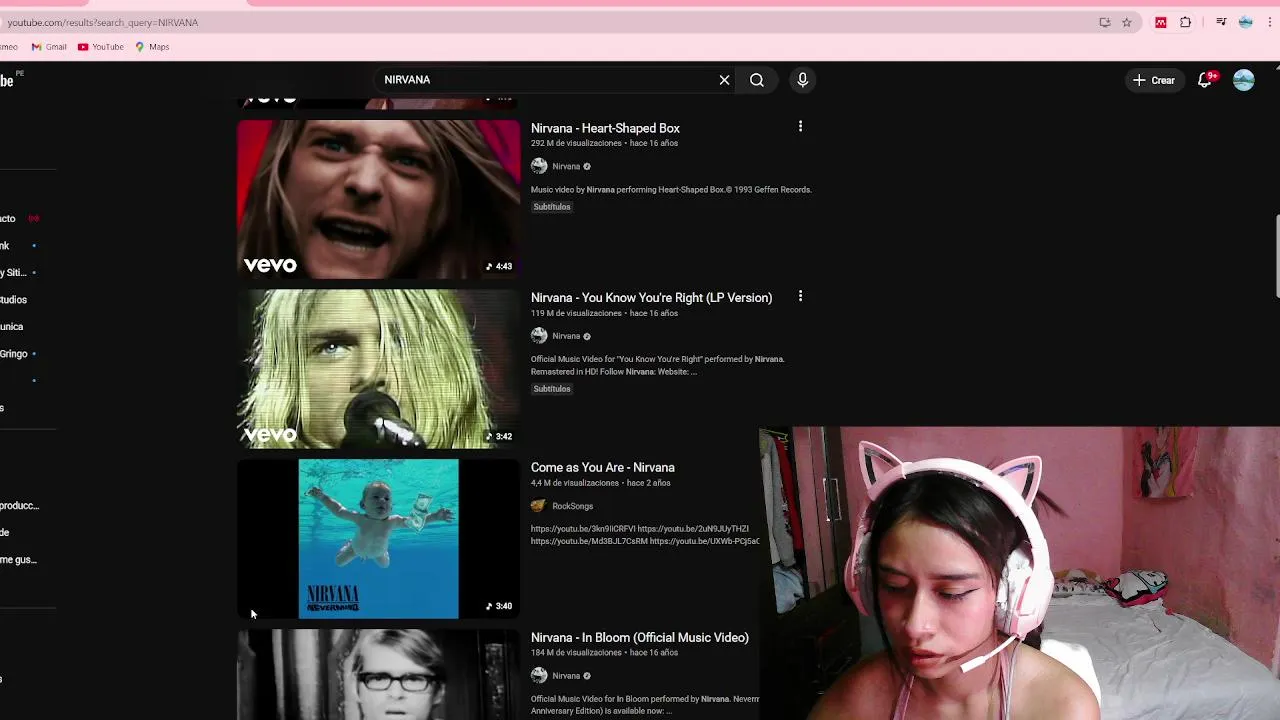Play You Know You're Right thumbnail
Image resolution: width=1280 pixels, height=720 pixels.
[x=378, y=369]
